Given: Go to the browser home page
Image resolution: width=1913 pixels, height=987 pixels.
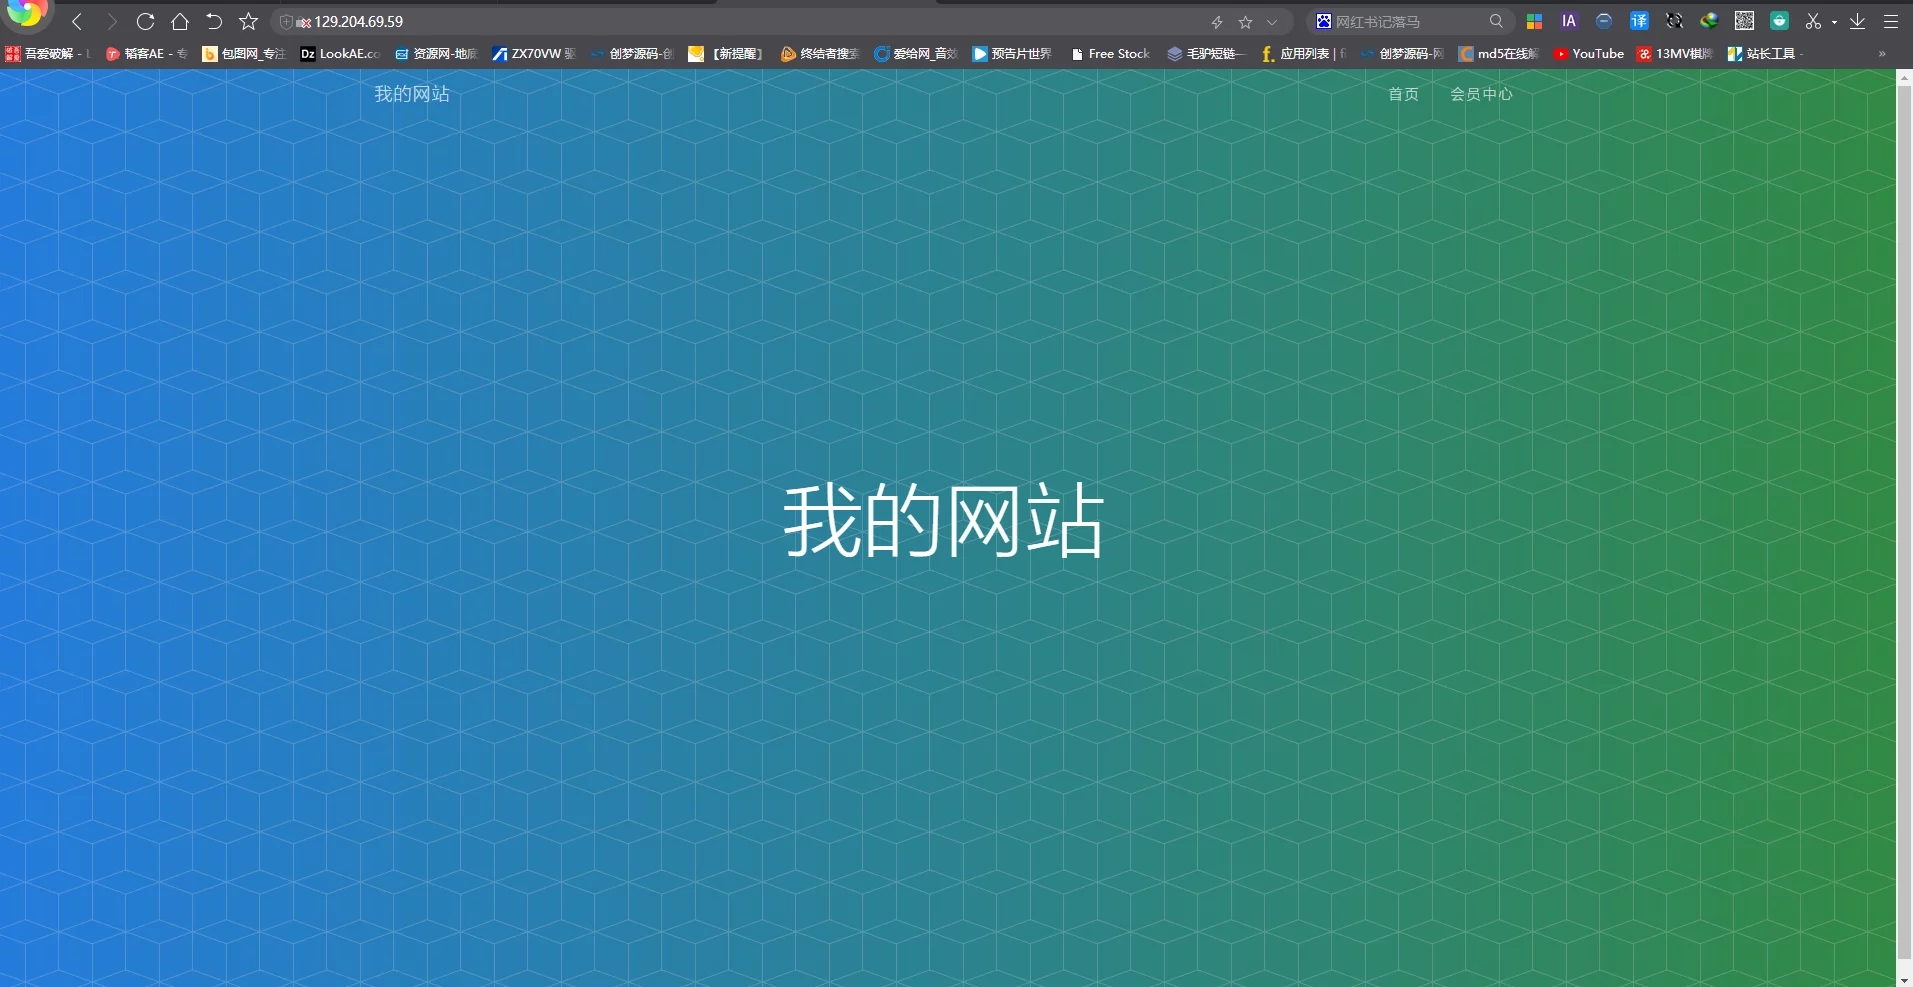Looking at the screenshot, I should 180,22.
